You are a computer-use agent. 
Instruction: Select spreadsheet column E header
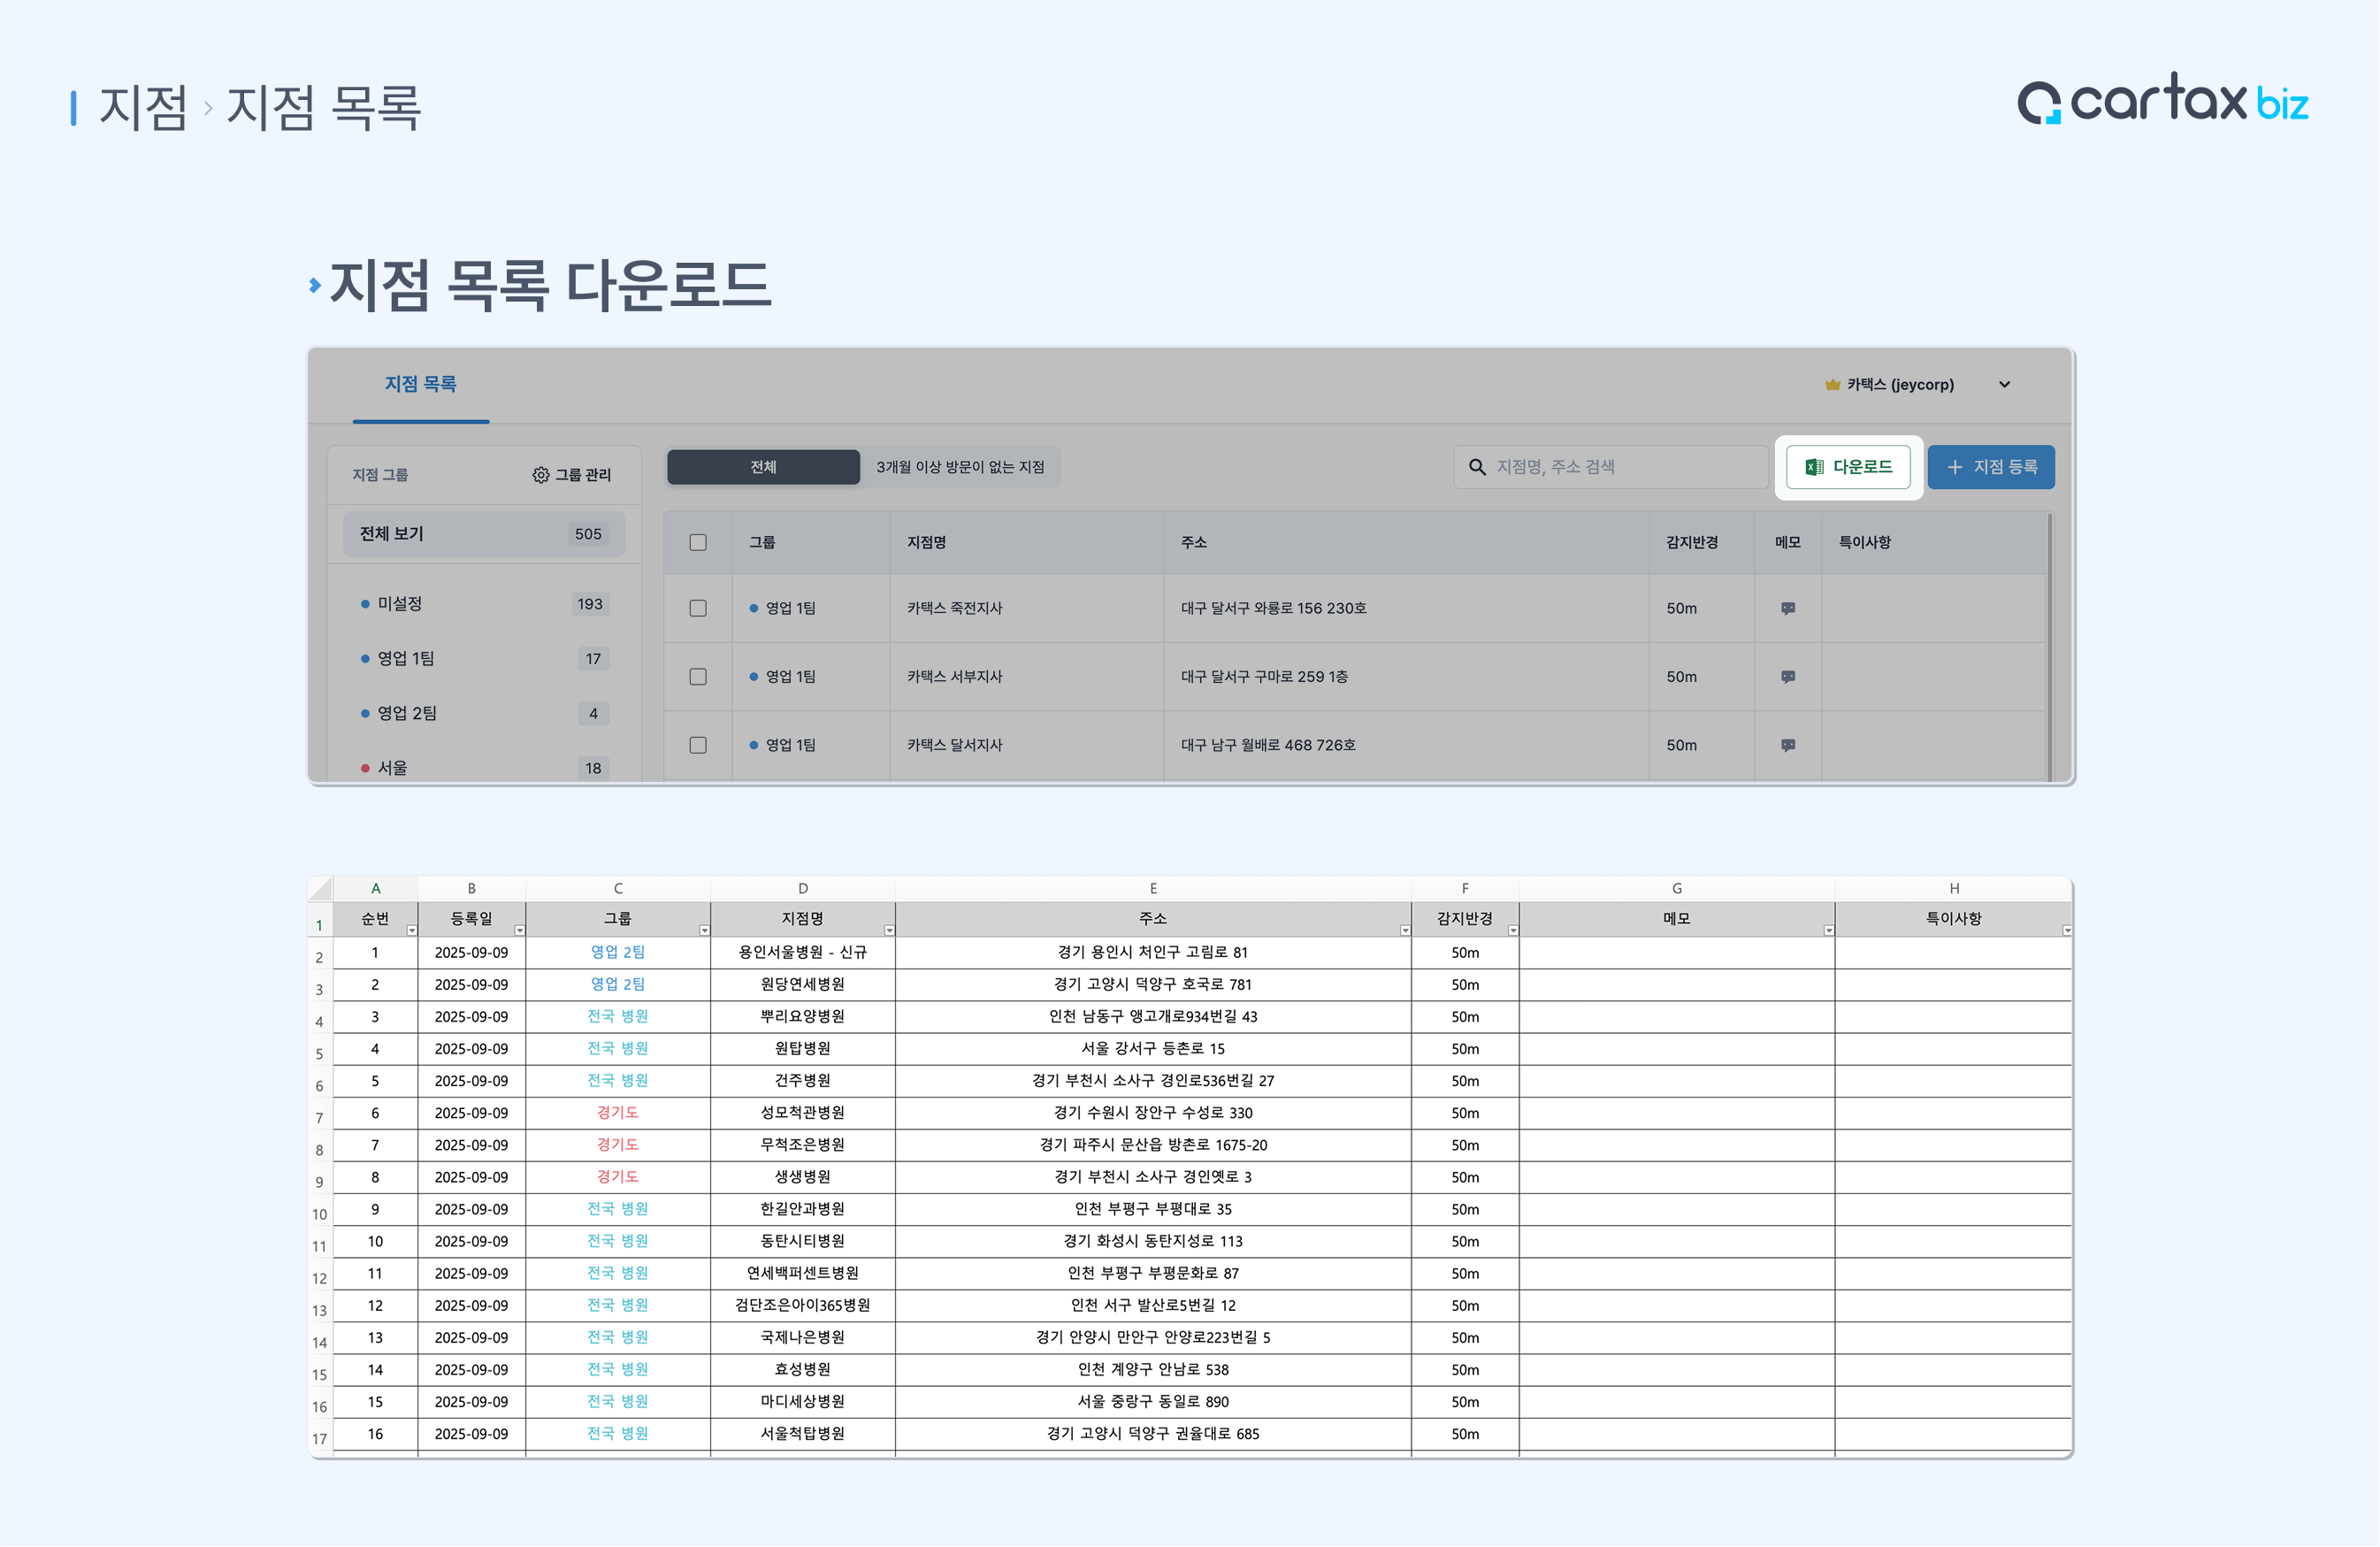point(1153,889)
